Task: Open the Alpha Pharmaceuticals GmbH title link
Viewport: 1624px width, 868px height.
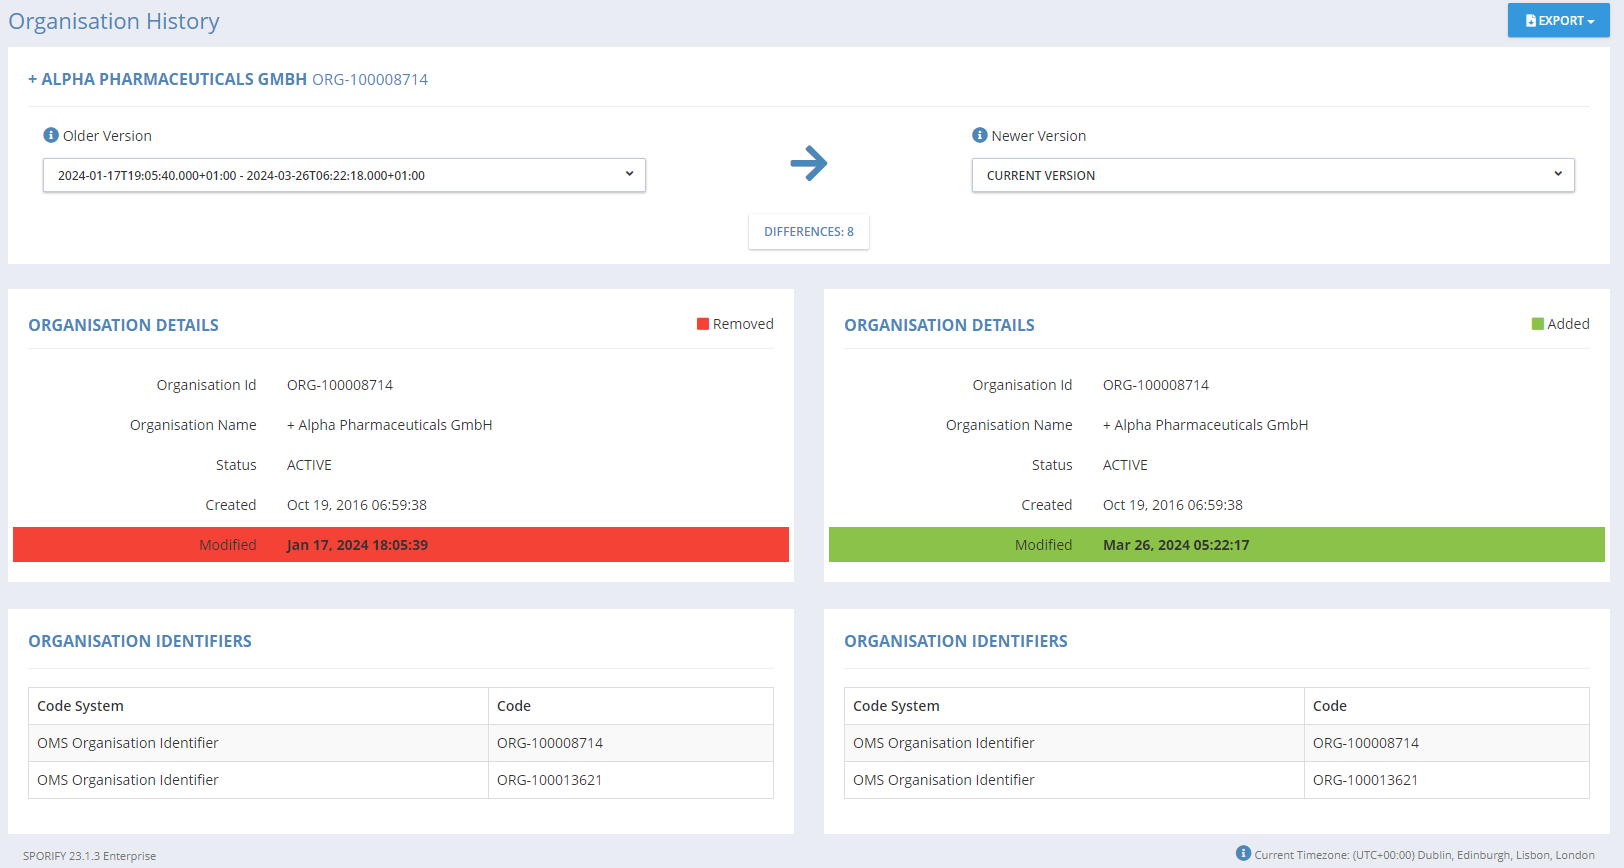Action: pyautogui.click(x=168, y=79)
